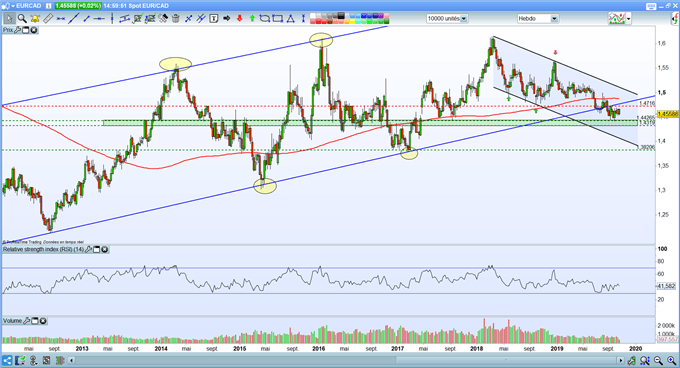
Task: Open Prix panel wrench settings
Action: coord(17,30)
